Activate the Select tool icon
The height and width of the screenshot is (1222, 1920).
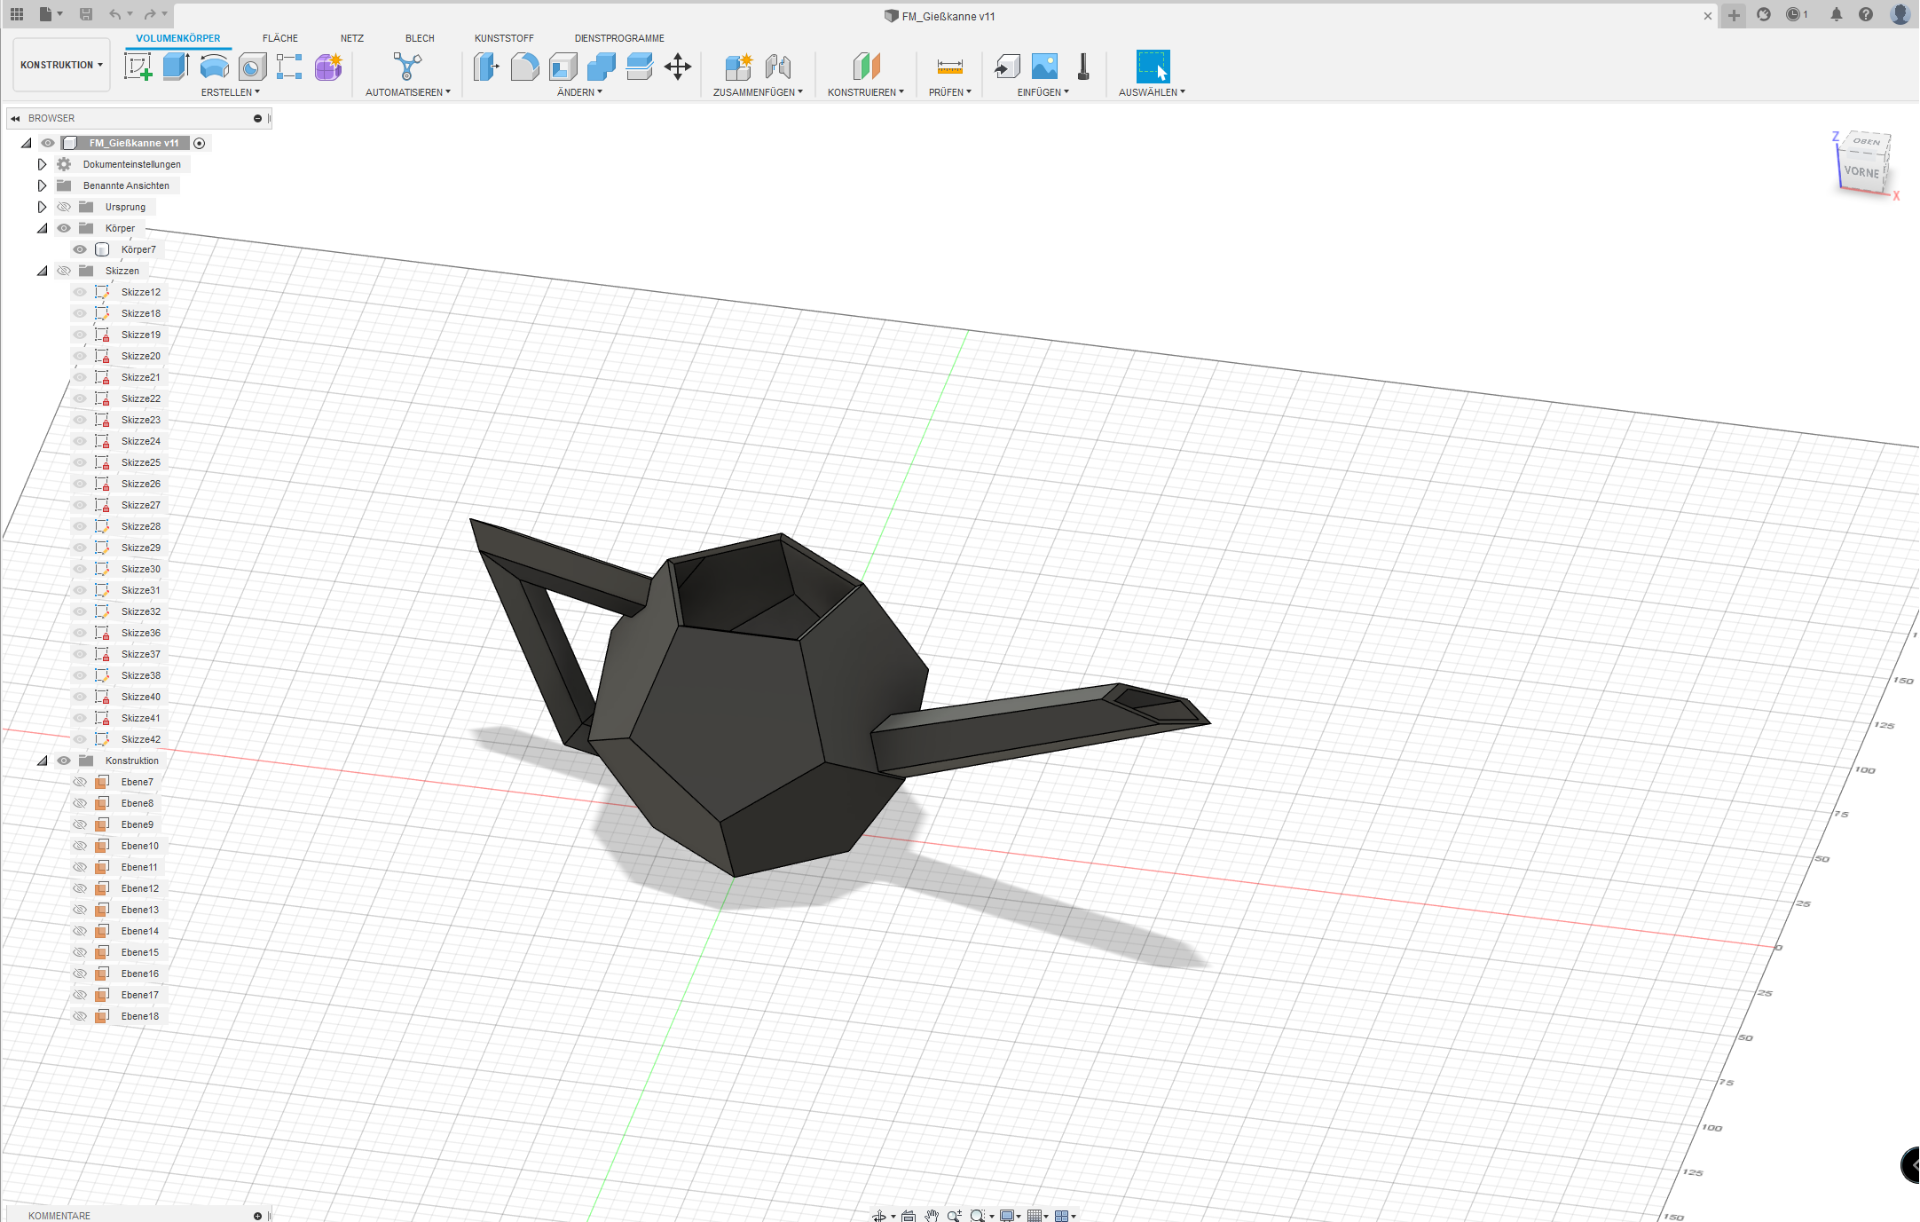tap(1153, 67)
